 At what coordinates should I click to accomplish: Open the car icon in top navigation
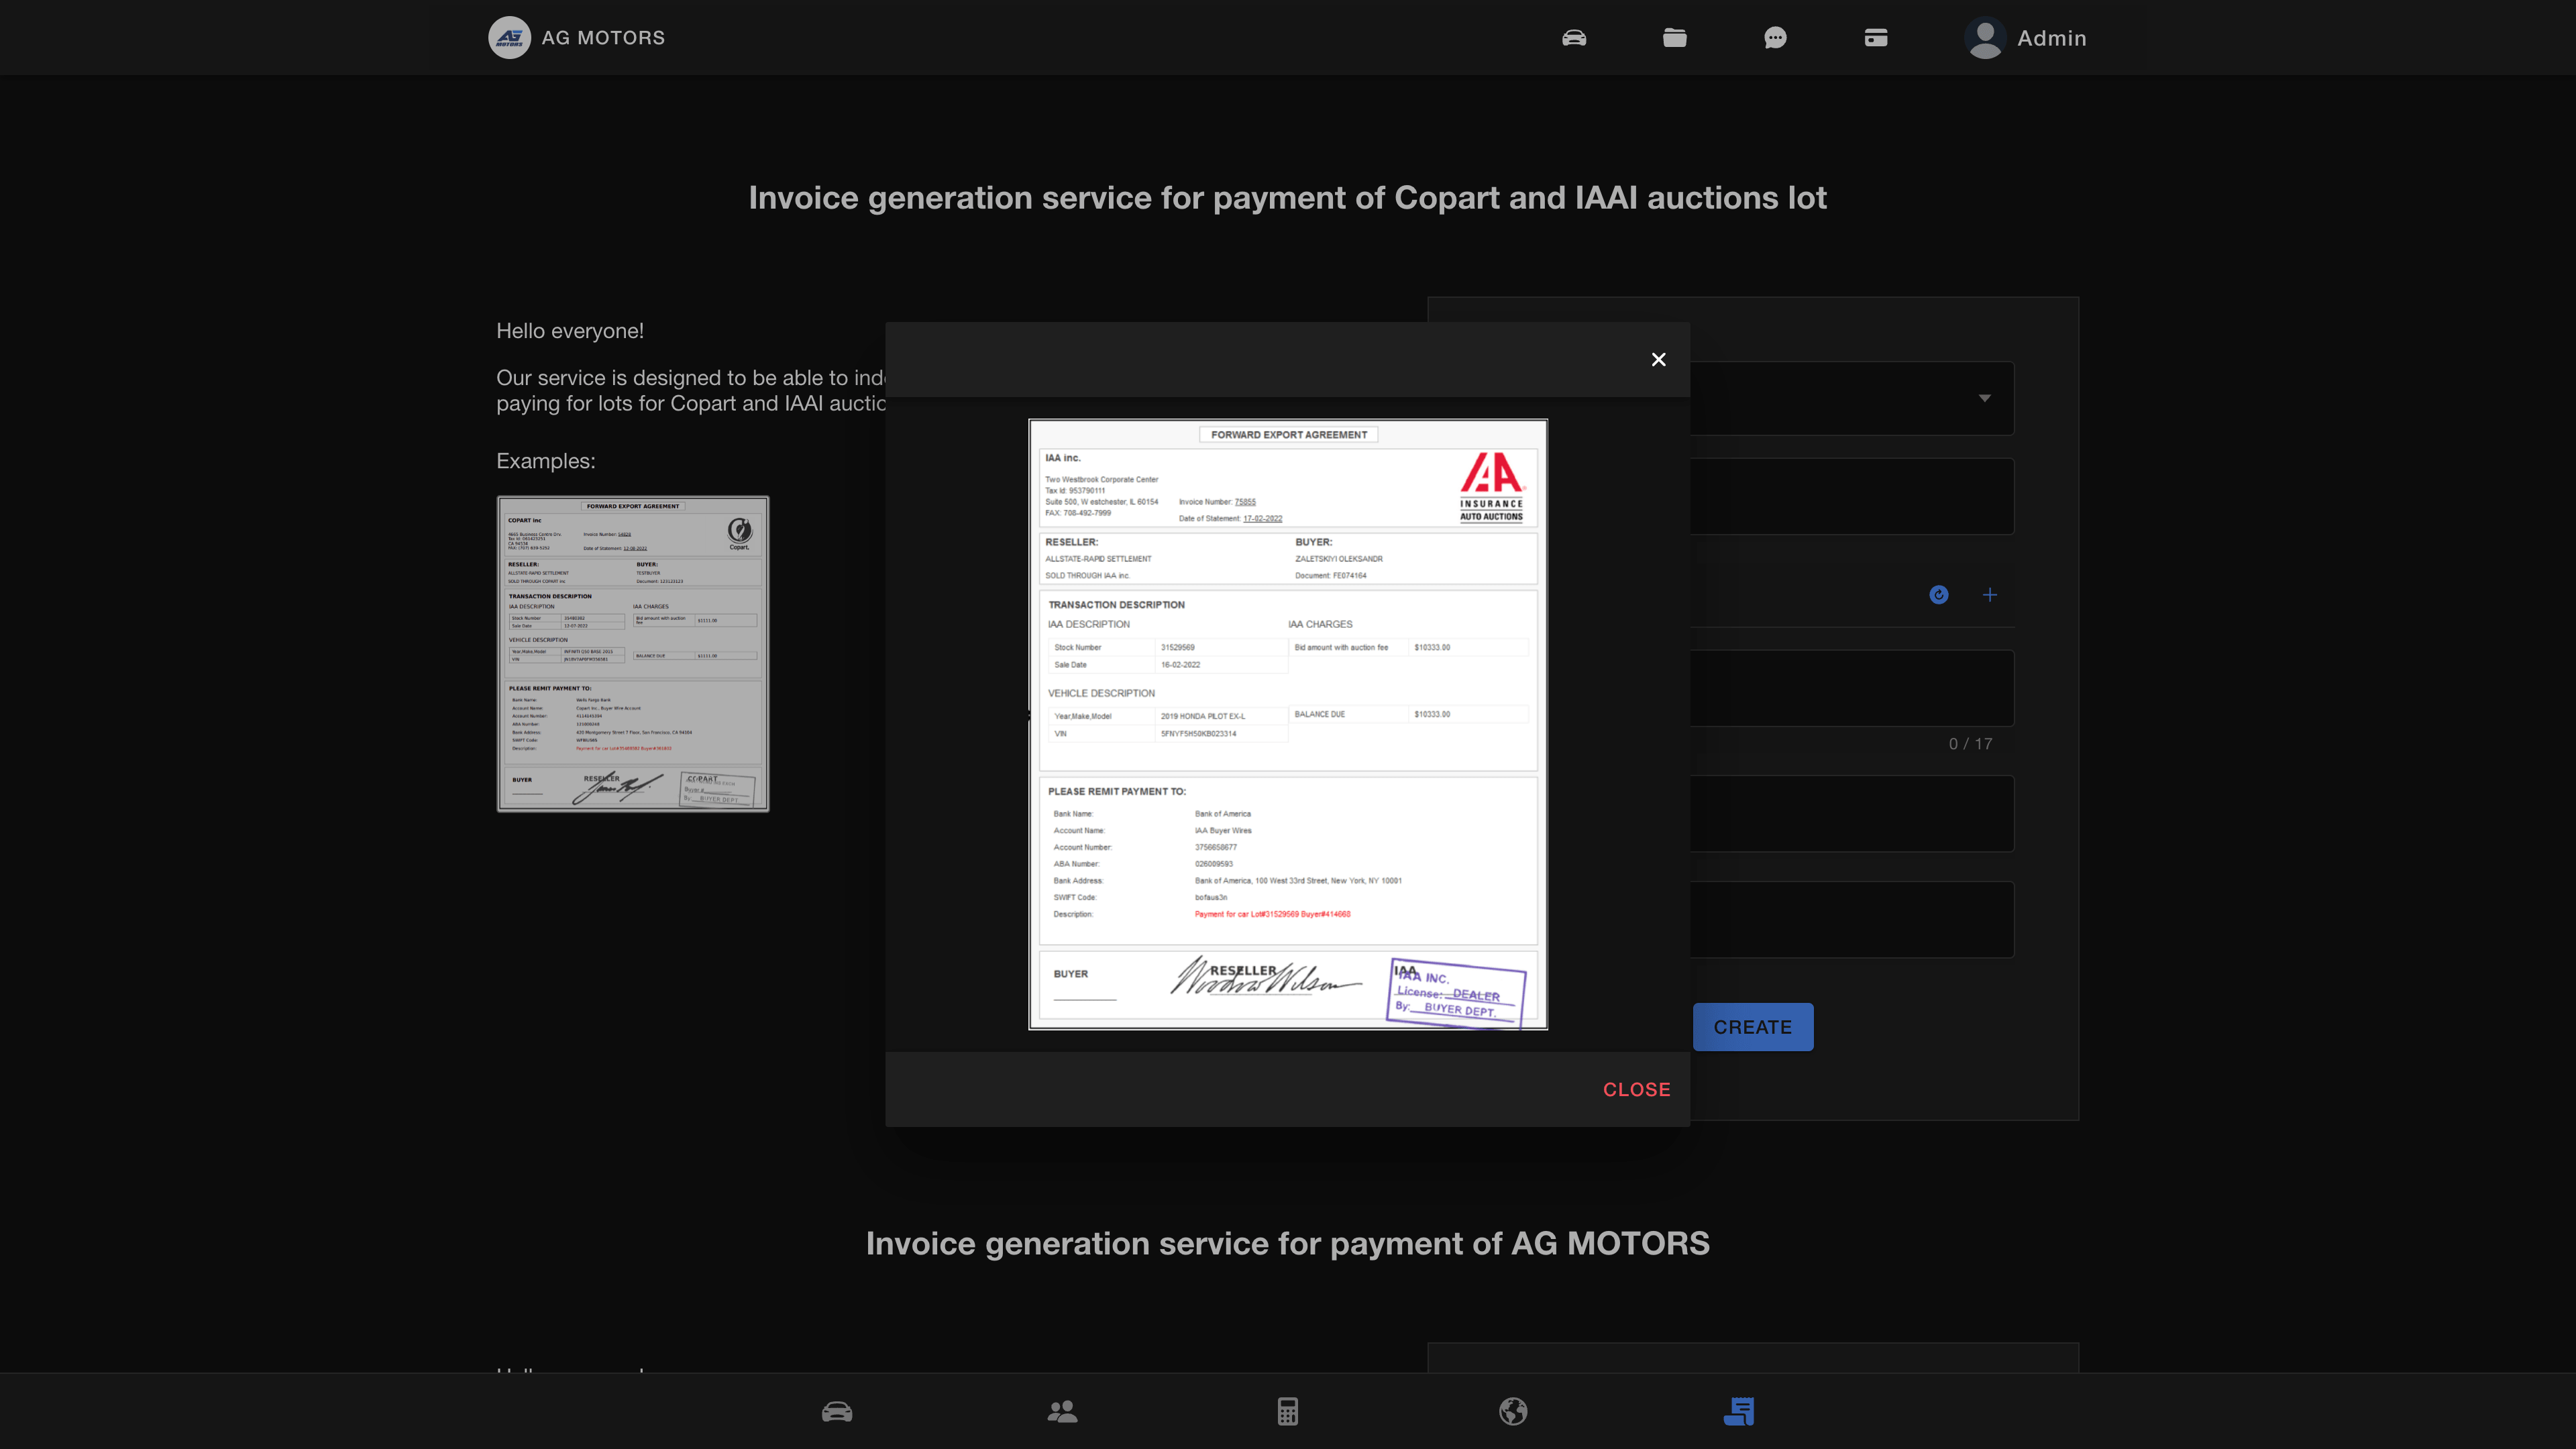point(1574,38)
